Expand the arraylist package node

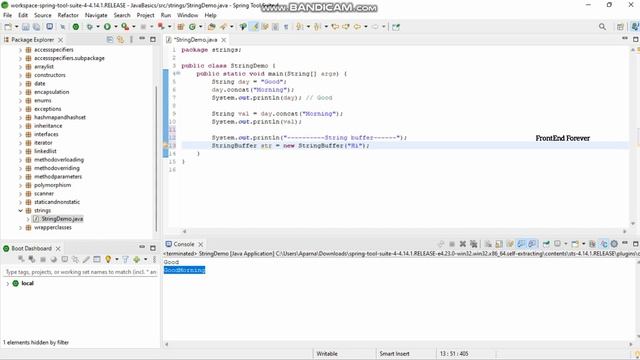pyautogui.click(x=20, y=67)
